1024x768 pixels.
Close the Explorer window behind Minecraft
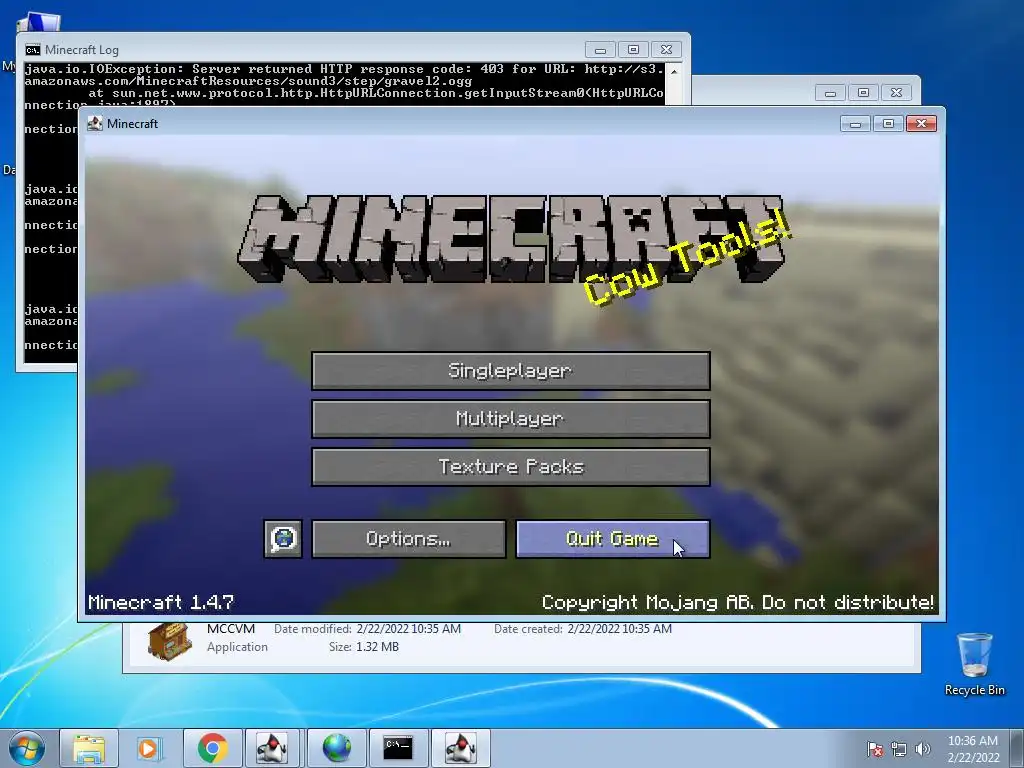(897, 93)
